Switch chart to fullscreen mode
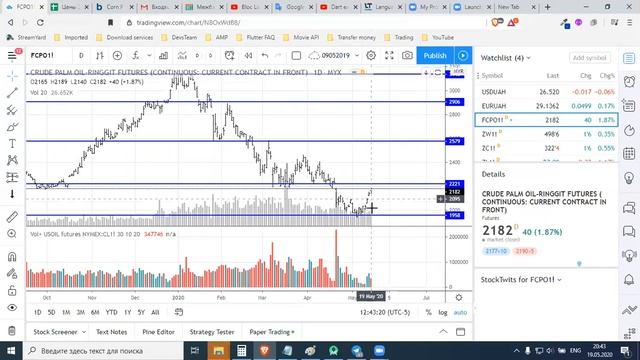Screen dimensions: 640x360 click(x=389, y=56)
